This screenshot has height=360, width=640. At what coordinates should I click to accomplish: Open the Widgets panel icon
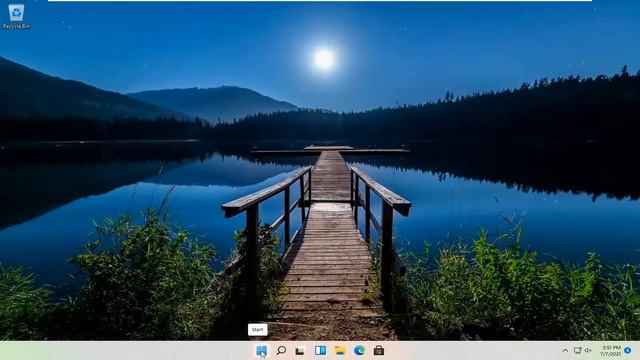[x=320, y=350]
